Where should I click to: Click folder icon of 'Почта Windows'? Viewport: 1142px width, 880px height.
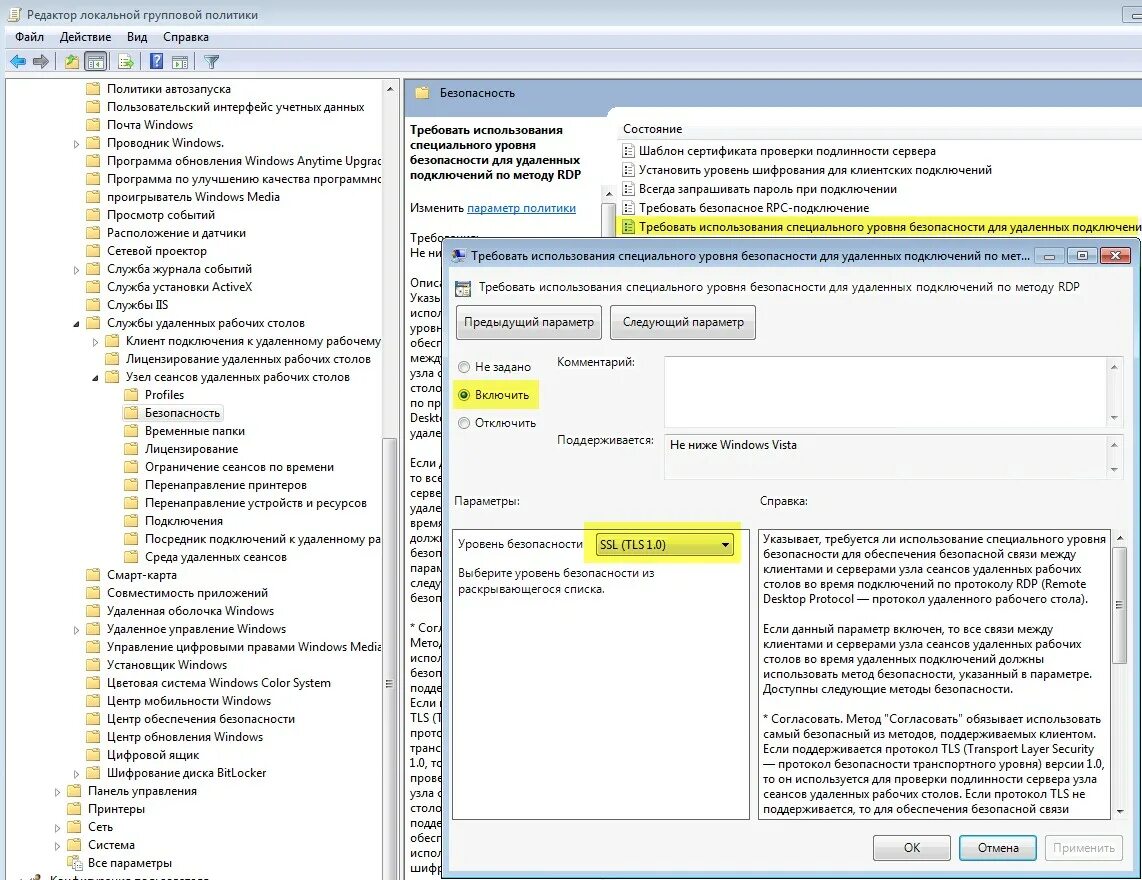point(92,125)
